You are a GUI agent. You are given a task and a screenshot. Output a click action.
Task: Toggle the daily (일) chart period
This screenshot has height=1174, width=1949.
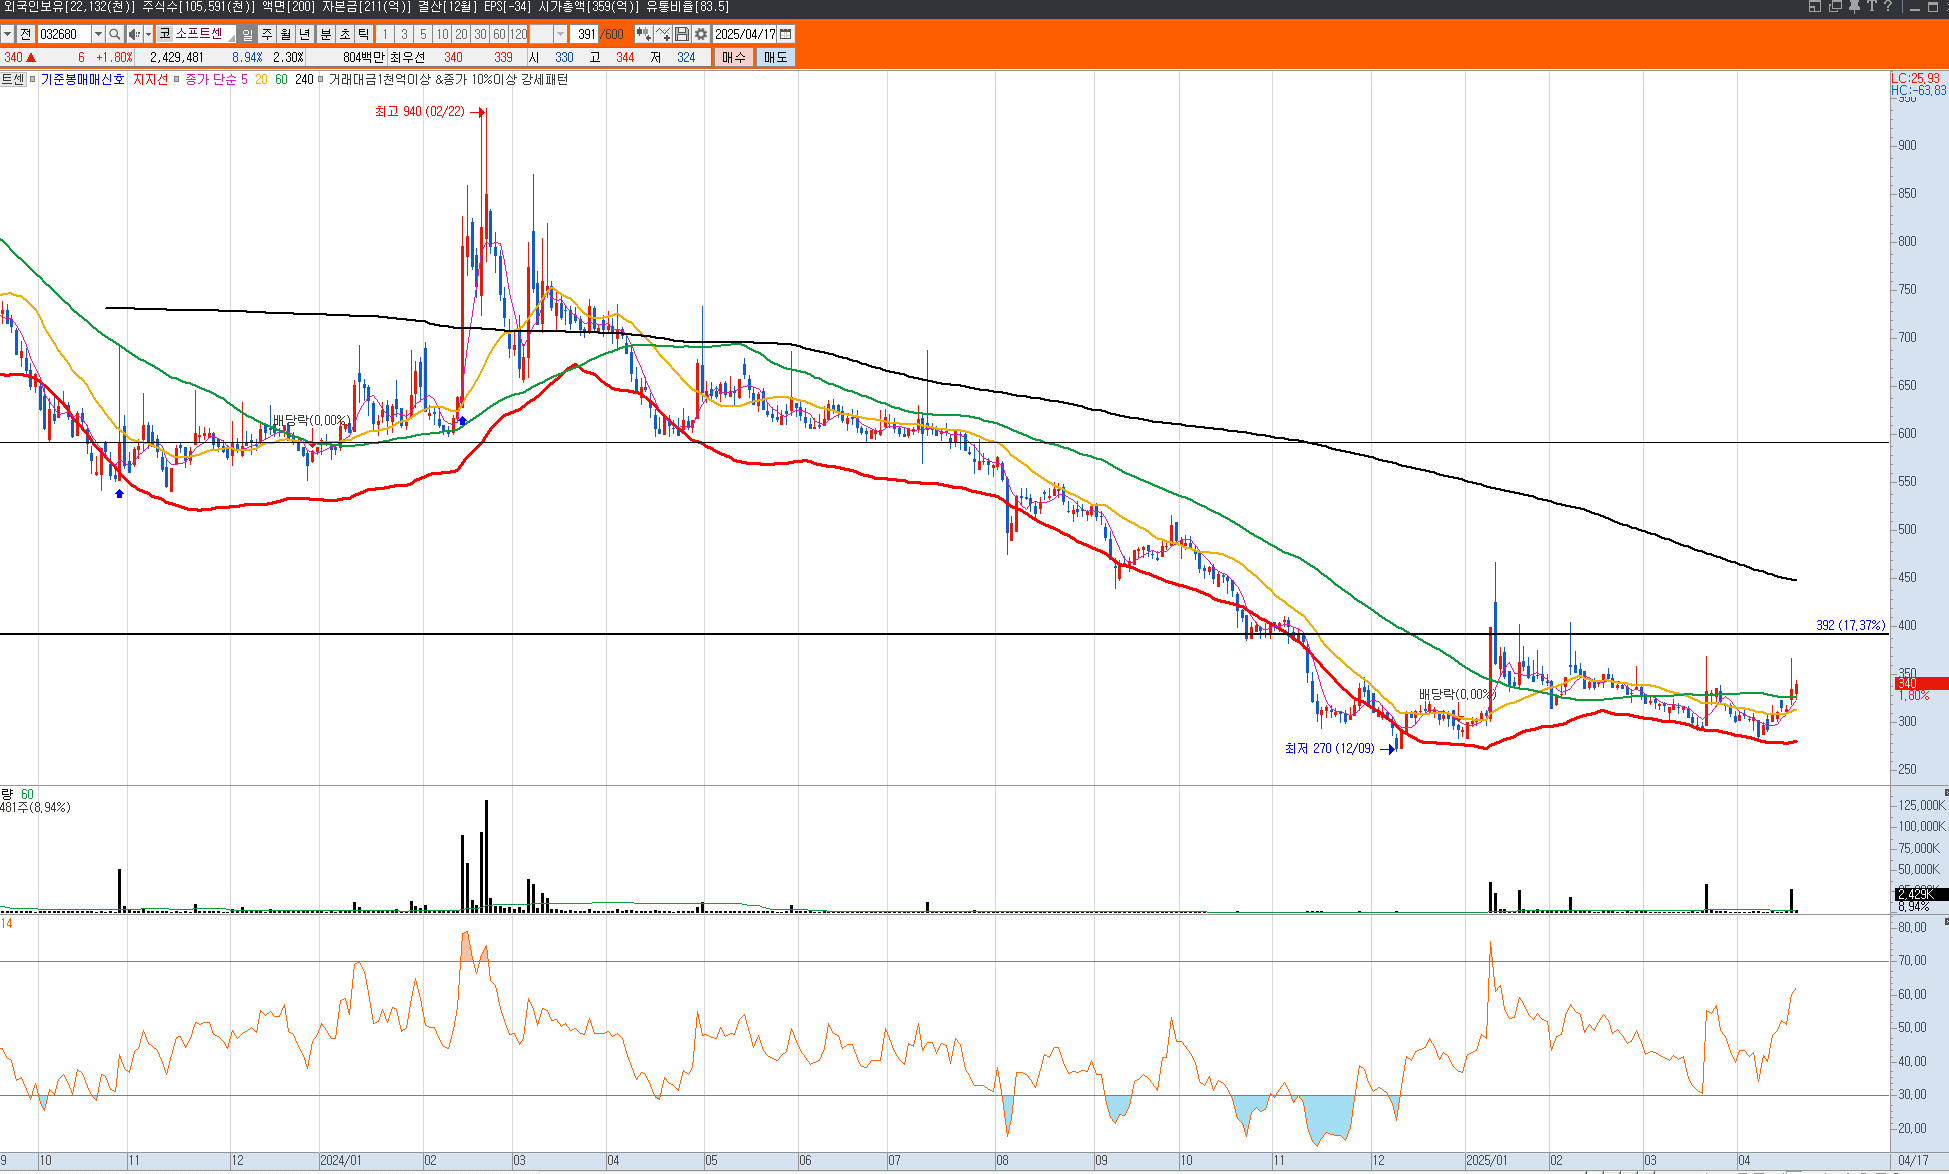247,34
